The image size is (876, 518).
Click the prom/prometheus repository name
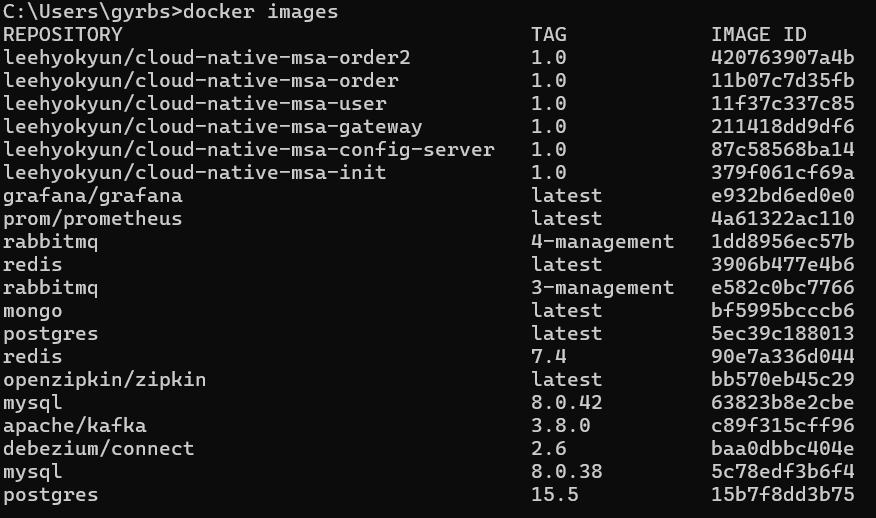tap(93, 219)
